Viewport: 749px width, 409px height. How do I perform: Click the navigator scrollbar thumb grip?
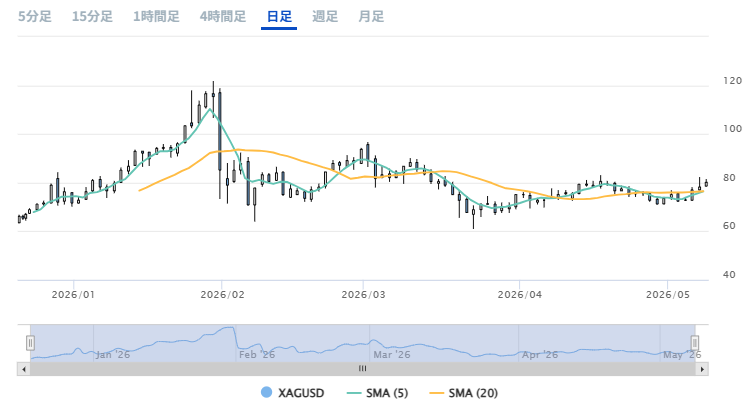[363, 369]
